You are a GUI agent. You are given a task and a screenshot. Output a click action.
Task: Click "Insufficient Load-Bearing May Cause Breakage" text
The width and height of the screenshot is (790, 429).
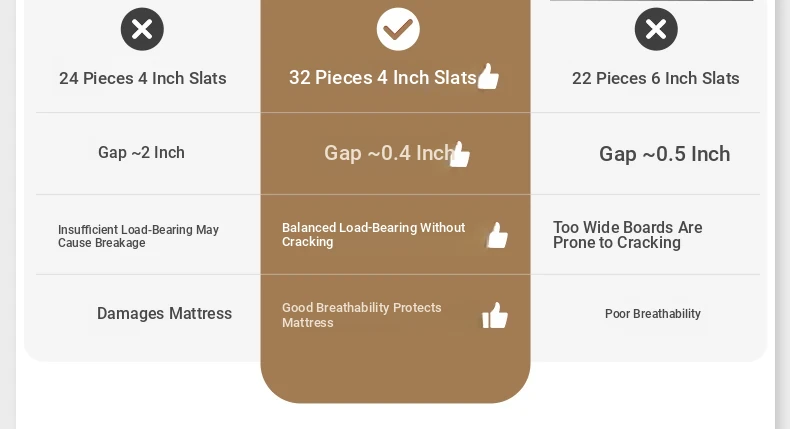coord(138,236)
